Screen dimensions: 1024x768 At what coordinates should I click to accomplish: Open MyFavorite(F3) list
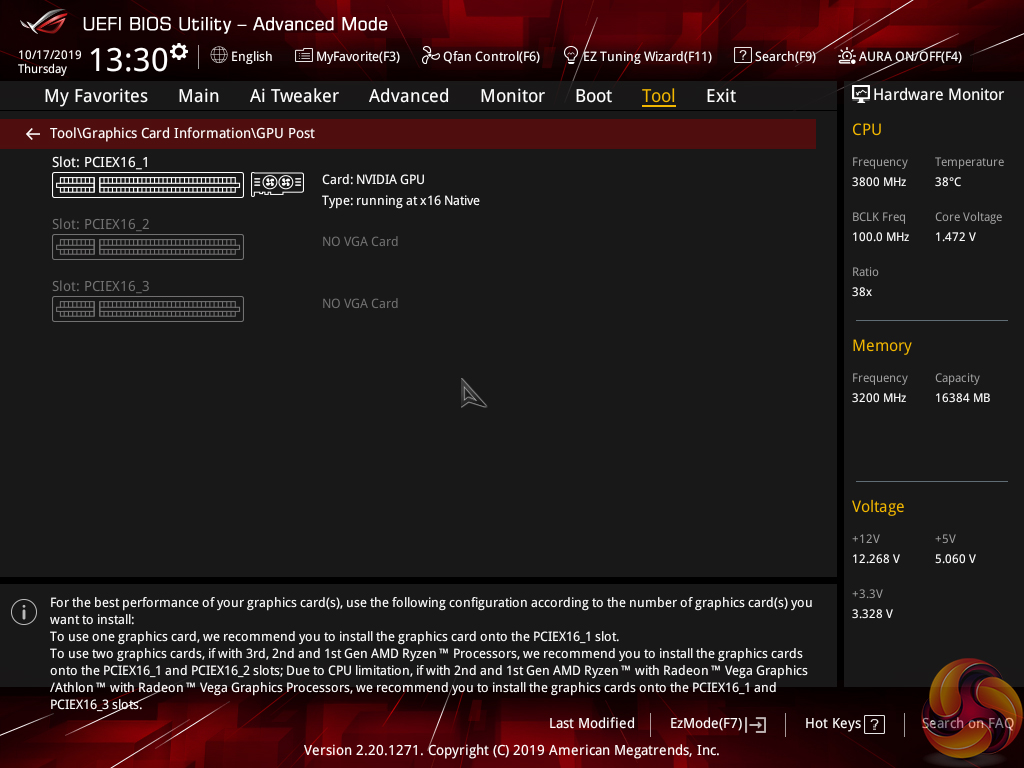tap(347, 56)
